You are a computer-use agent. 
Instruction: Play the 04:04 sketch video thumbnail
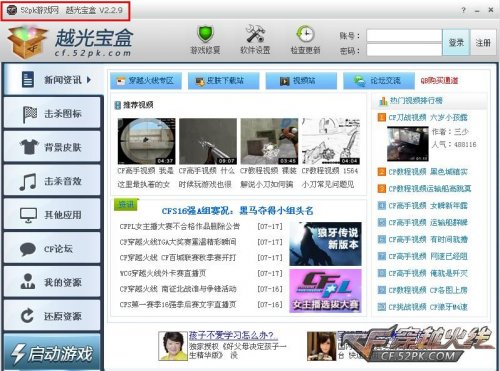[331, 141]
